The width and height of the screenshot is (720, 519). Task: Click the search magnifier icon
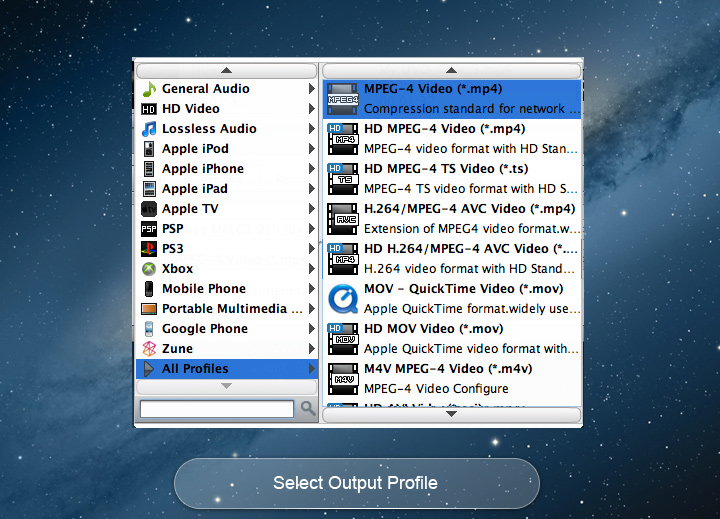(308, 408)
